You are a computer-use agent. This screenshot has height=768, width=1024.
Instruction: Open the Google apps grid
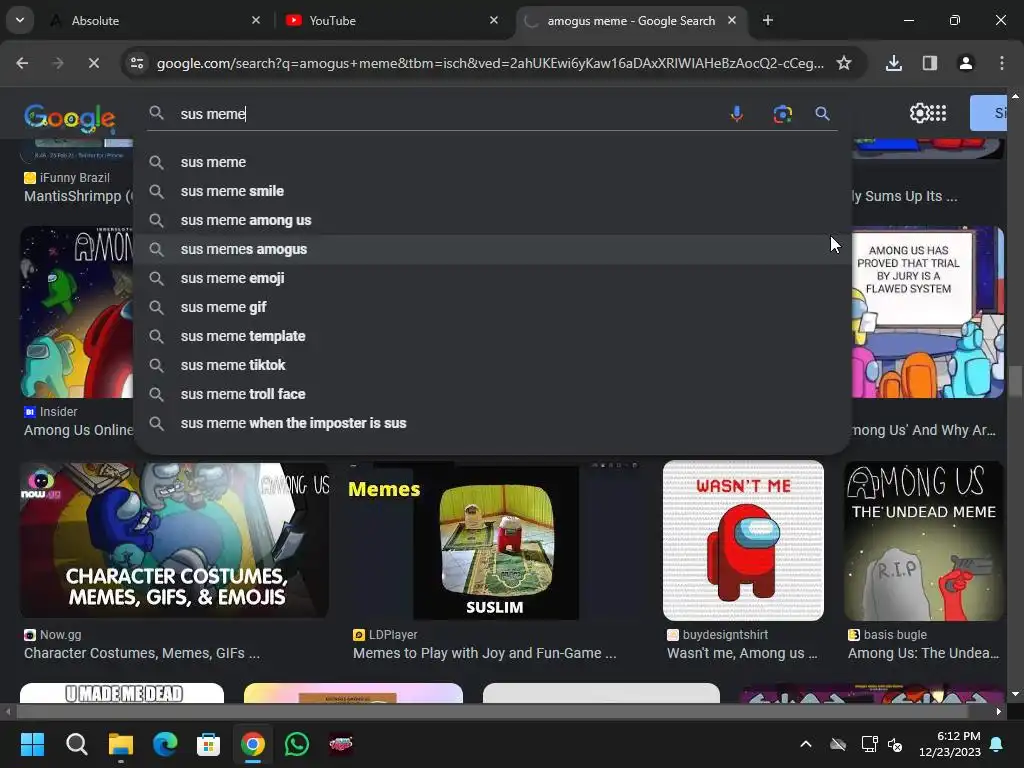(938, 113)
